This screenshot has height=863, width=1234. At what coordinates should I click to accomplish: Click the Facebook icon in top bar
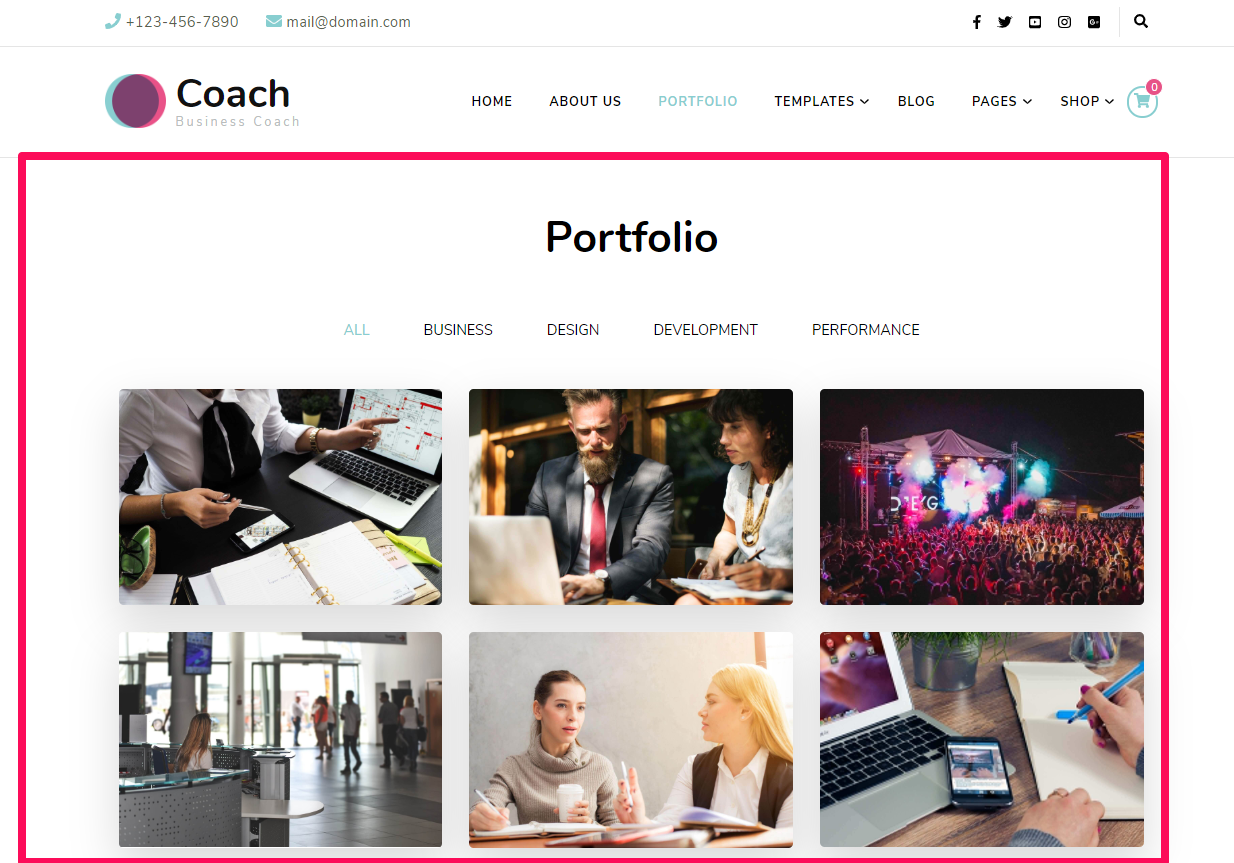[x=977, y=22]
